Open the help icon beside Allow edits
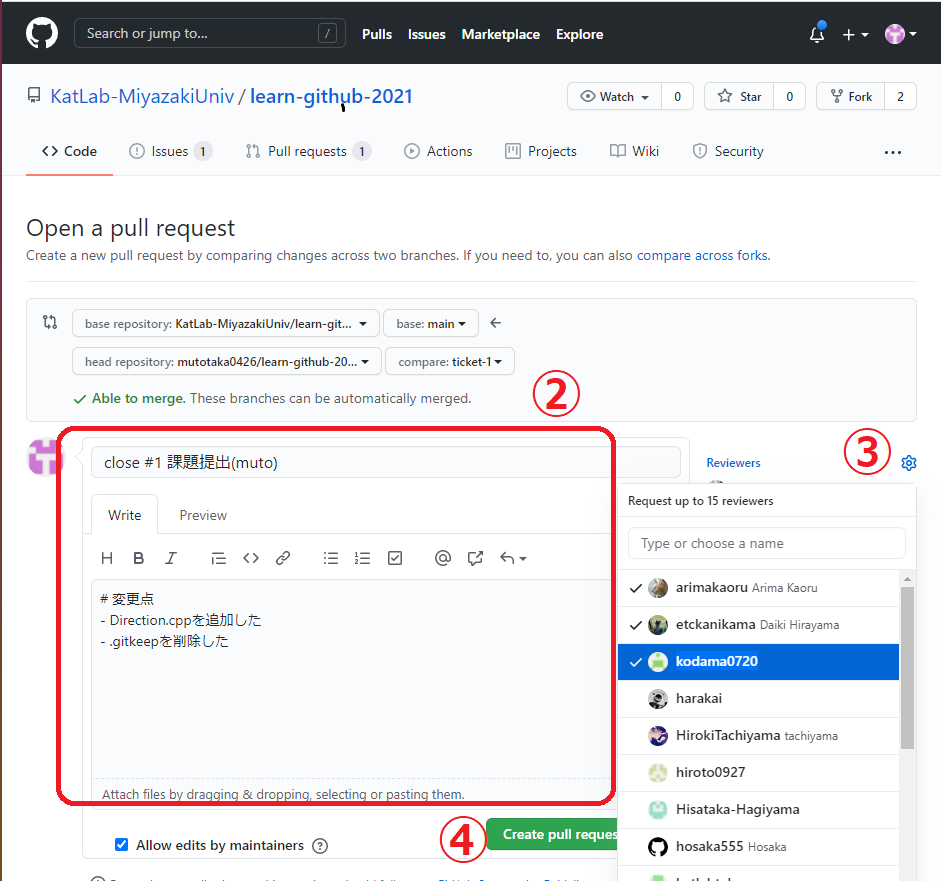The height and width of the screenshot is (881, 941). point(320,846)
